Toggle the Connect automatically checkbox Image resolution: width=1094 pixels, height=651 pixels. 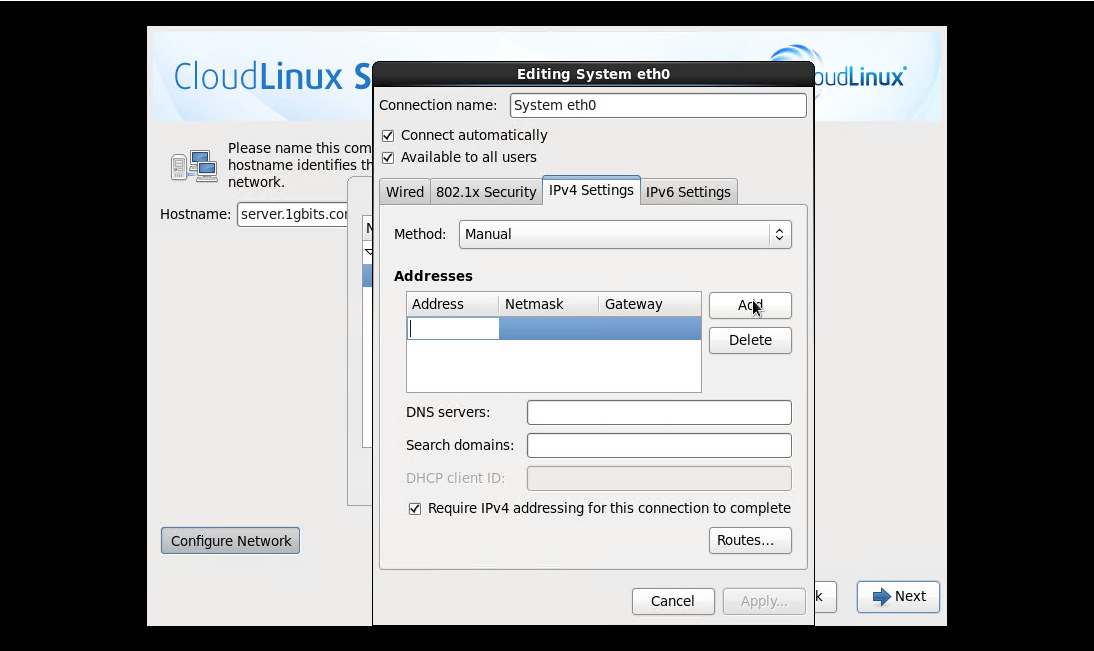pyautogui.click(x=388, y=135)
